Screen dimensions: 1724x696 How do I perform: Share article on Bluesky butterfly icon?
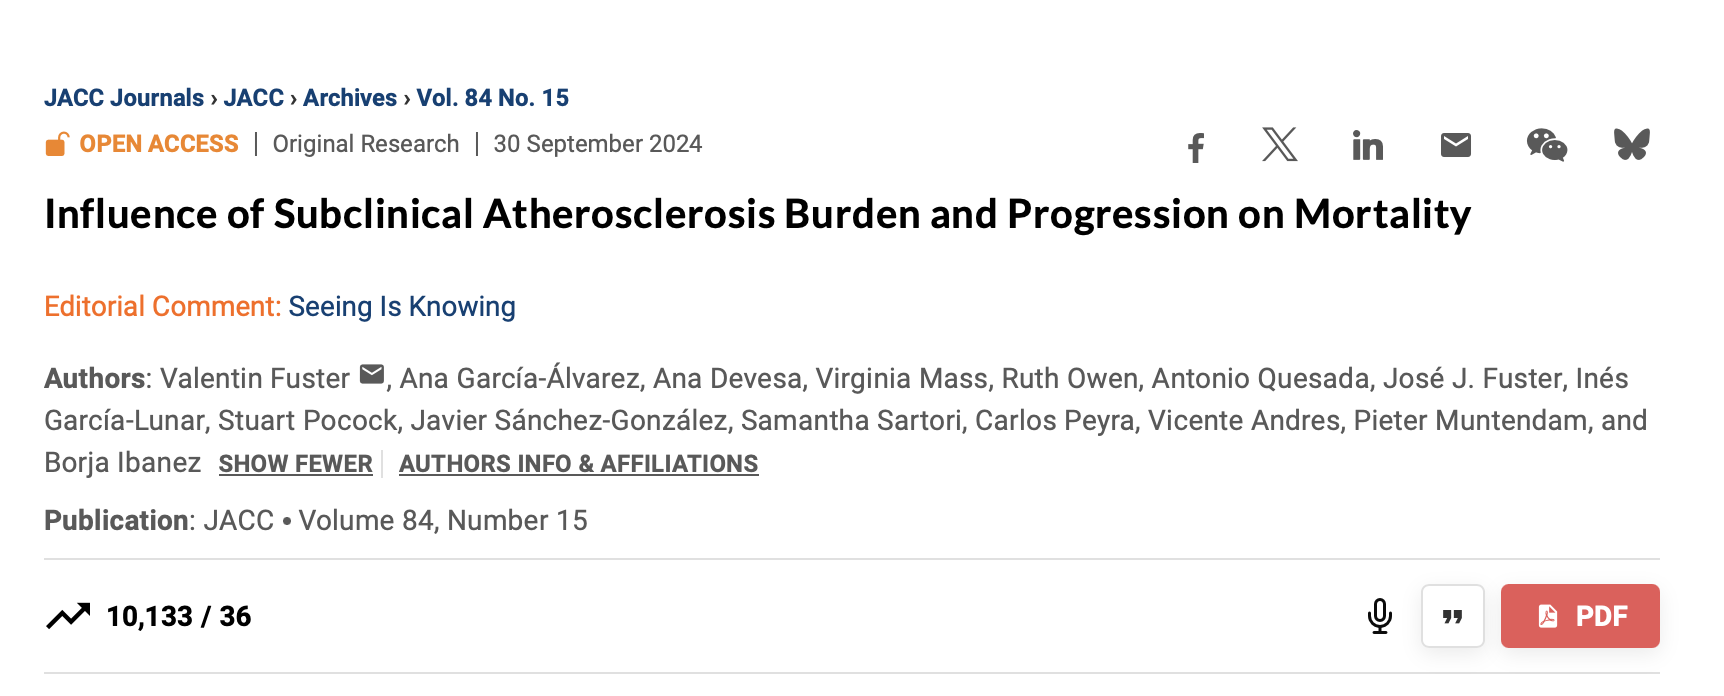pos(1631,145)
